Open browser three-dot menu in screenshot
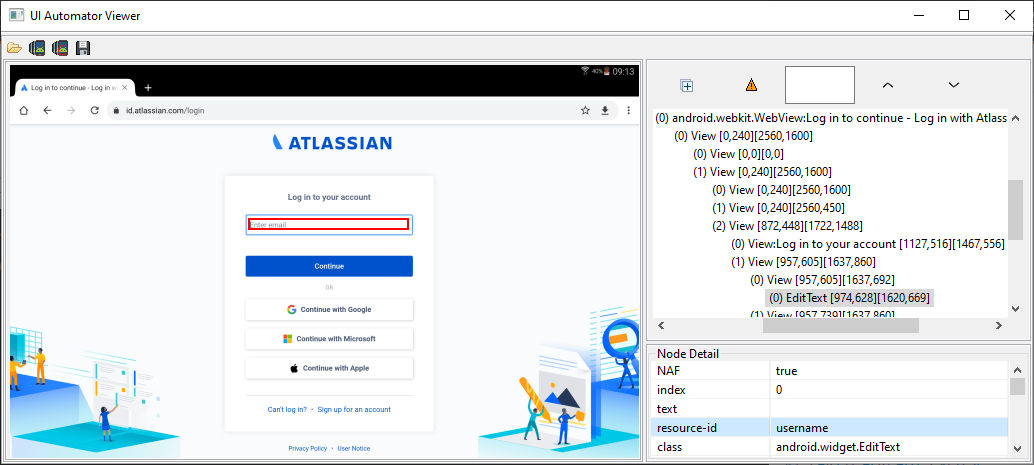Screen dimensions: 1034x465 (x=628, y=111)
